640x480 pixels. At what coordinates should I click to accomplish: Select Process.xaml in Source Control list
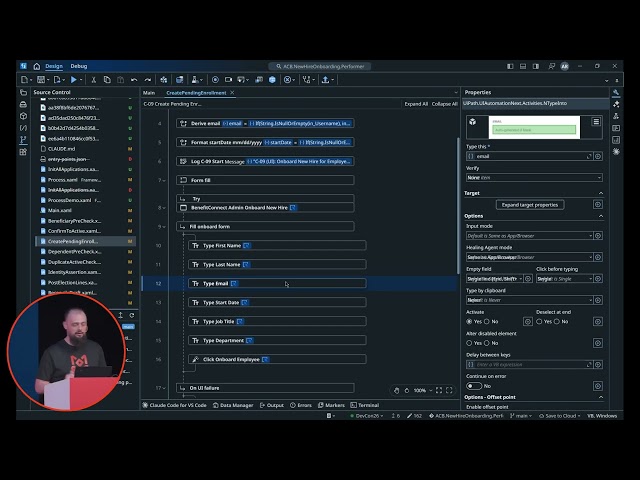click(87, 180)
